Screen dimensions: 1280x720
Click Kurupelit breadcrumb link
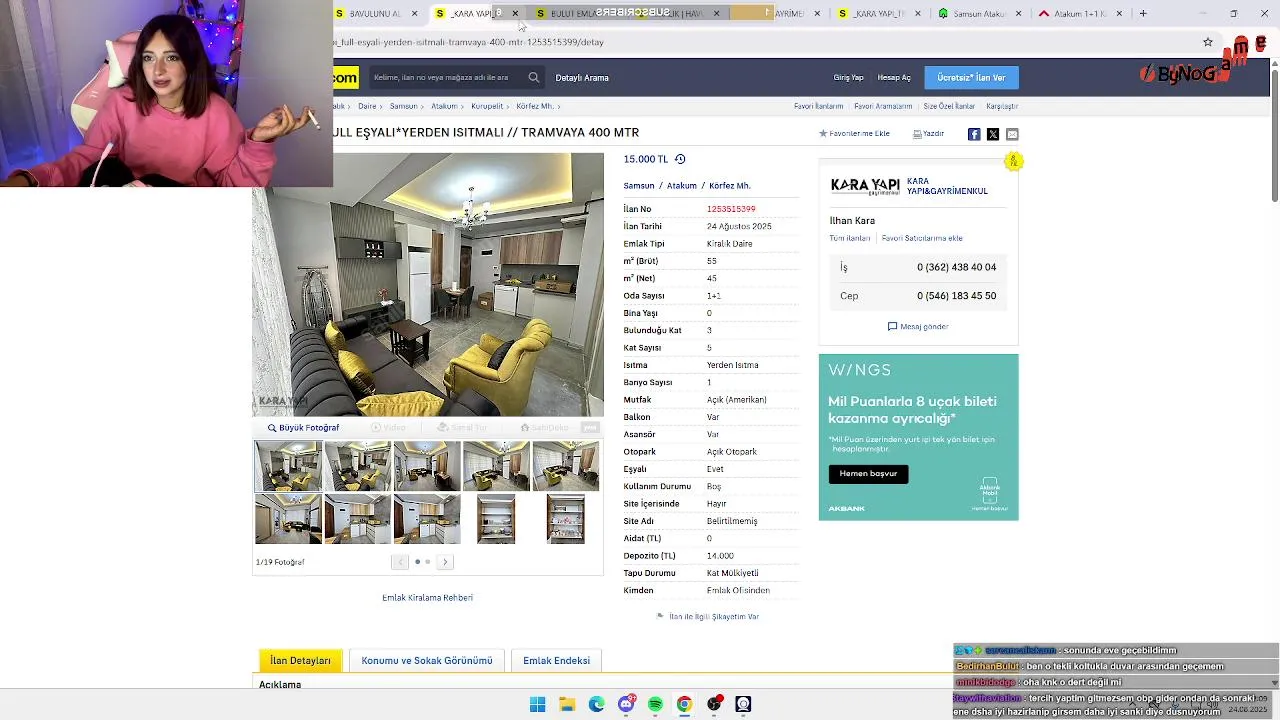(x=487, y=106)
